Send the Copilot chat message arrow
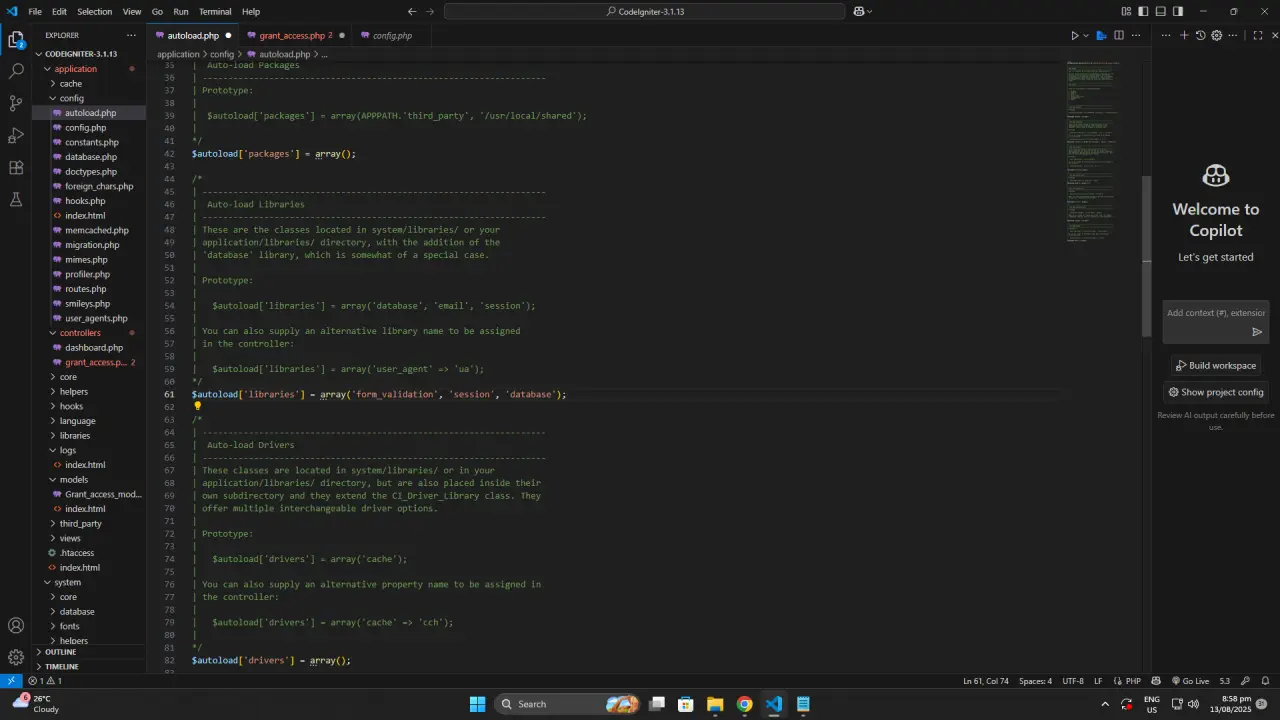Screen dimensions: 1280x720 click(x=1257, y=331)
